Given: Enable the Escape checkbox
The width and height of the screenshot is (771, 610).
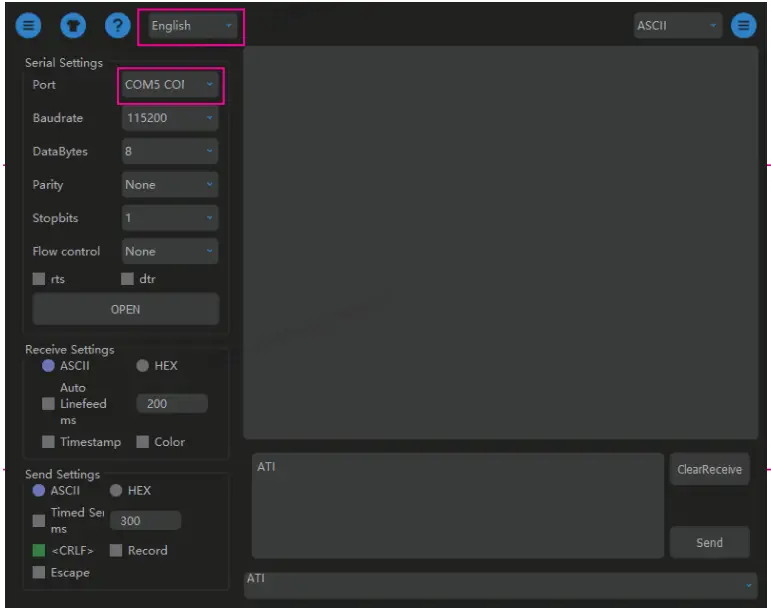Looking at the screenshot, I should pyautogui.click(x=38, y=573).
